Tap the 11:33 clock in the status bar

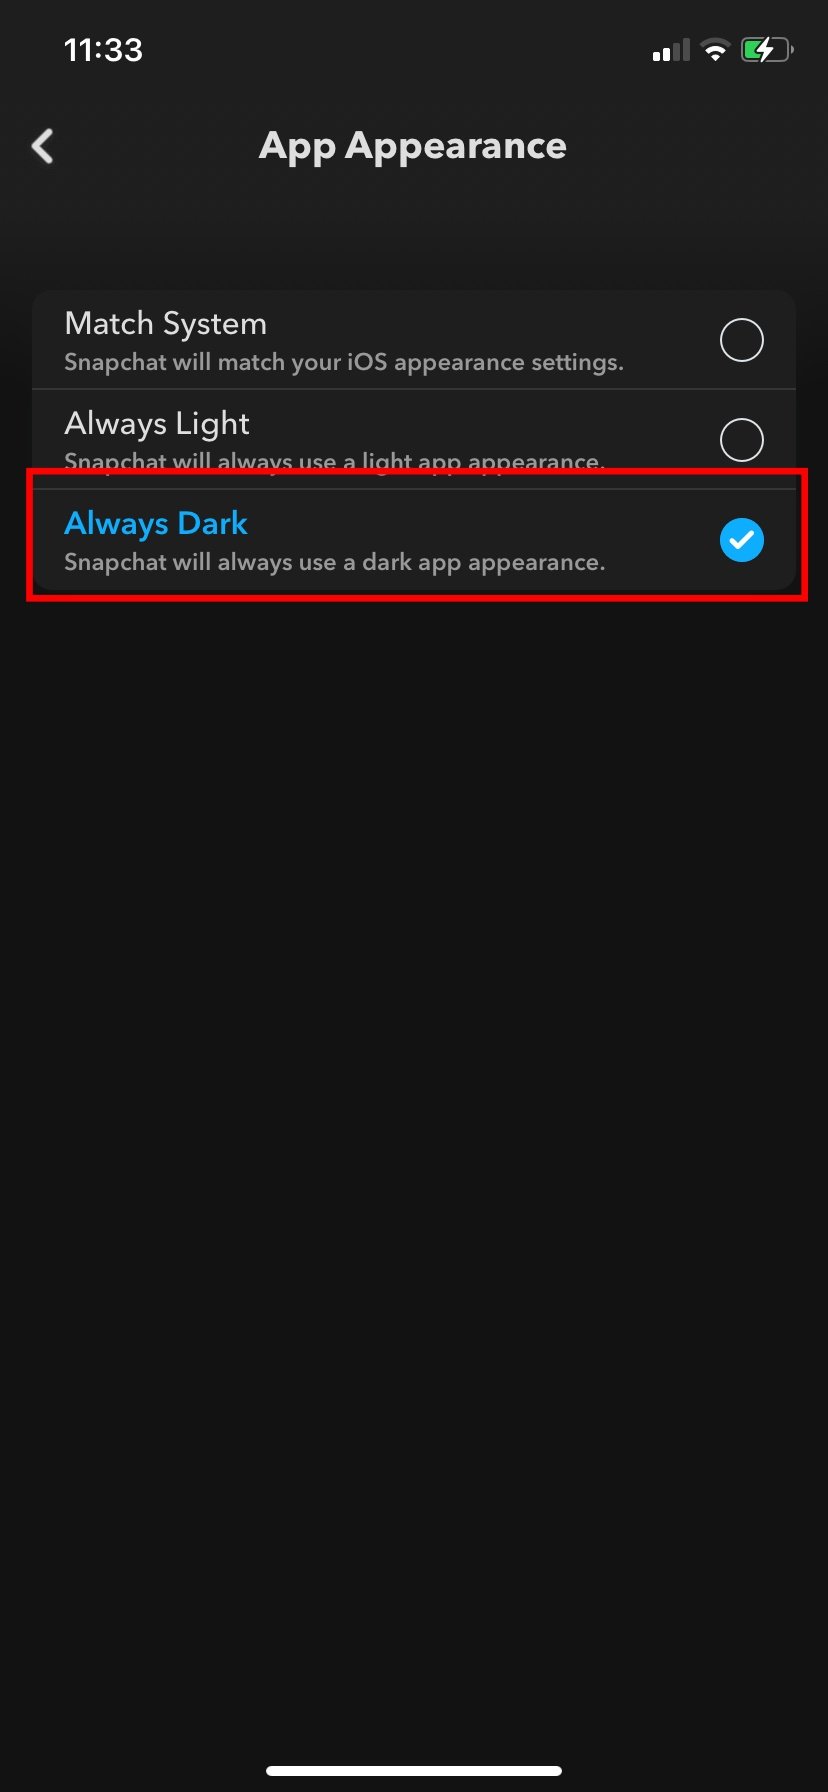tap(103, 50)
